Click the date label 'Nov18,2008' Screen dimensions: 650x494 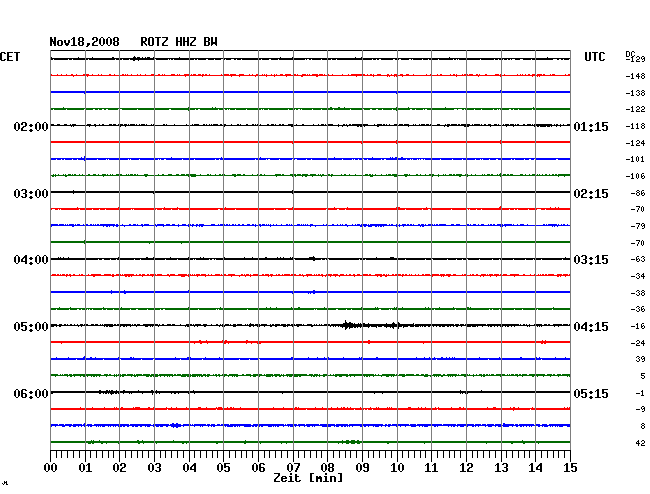pyautogui.click(x=84, y=42)
